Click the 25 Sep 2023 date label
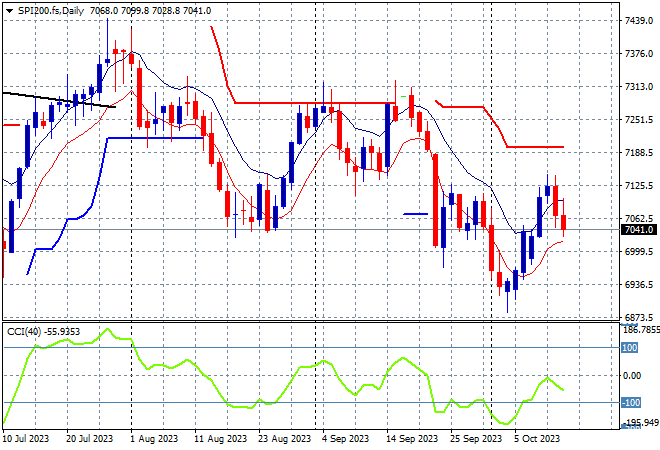The height and width of the screenshot is (450, 660). click(x=476, y=439)
